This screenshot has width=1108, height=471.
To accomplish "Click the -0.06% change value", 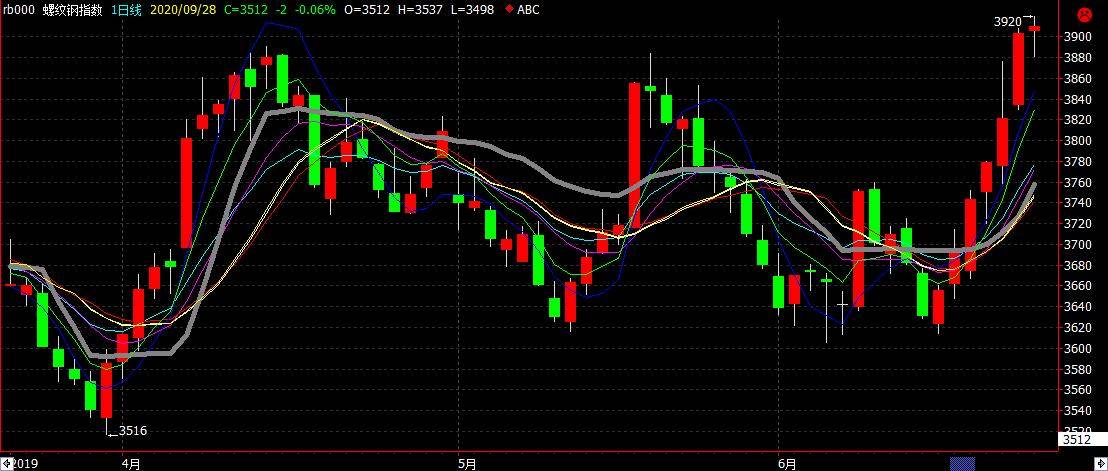I will pyautogui.click(x=317, y=10).
